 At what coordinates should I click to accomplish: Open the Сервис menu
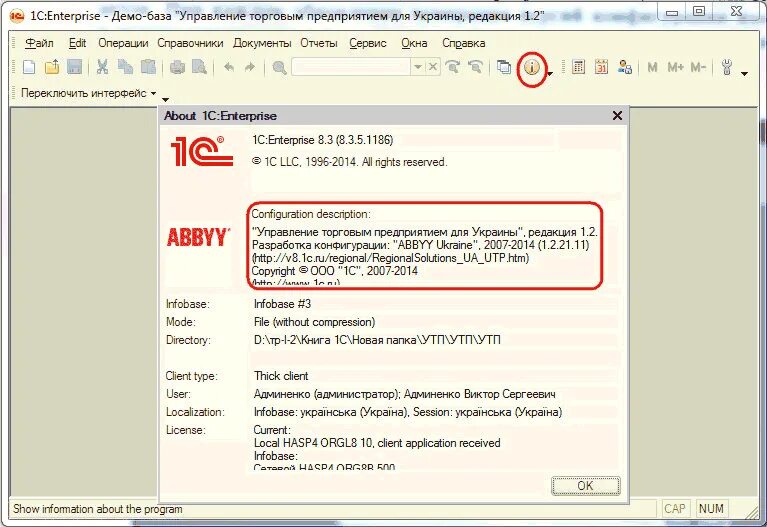point(368,43)
